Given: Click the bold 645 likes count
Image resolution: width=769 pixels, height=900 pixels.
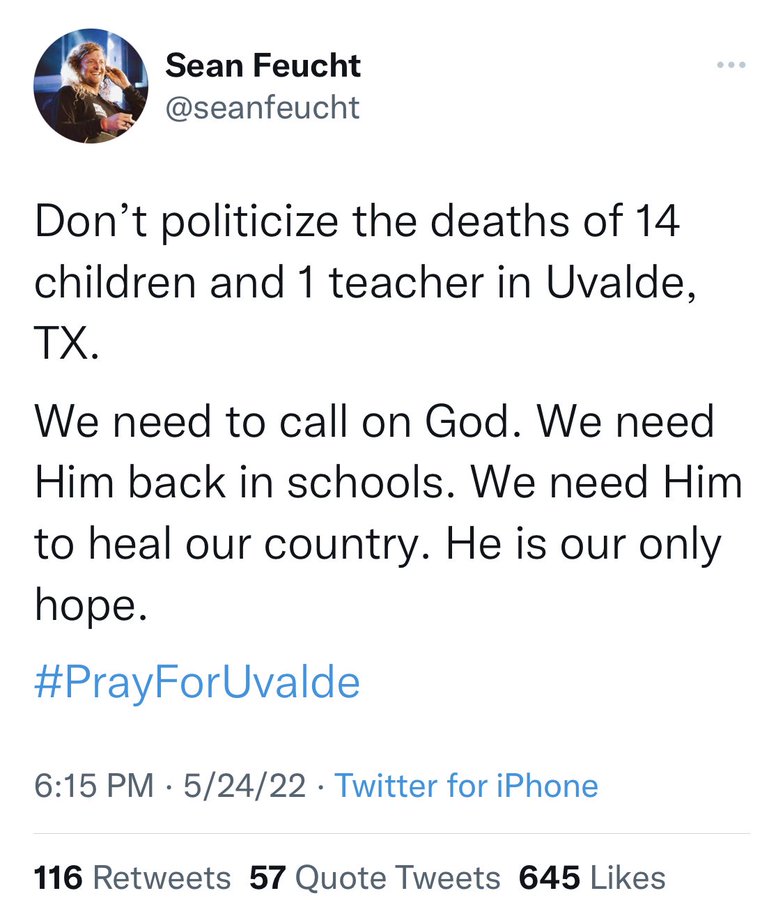Looking at the screenshot, I should tap(549, 877).
